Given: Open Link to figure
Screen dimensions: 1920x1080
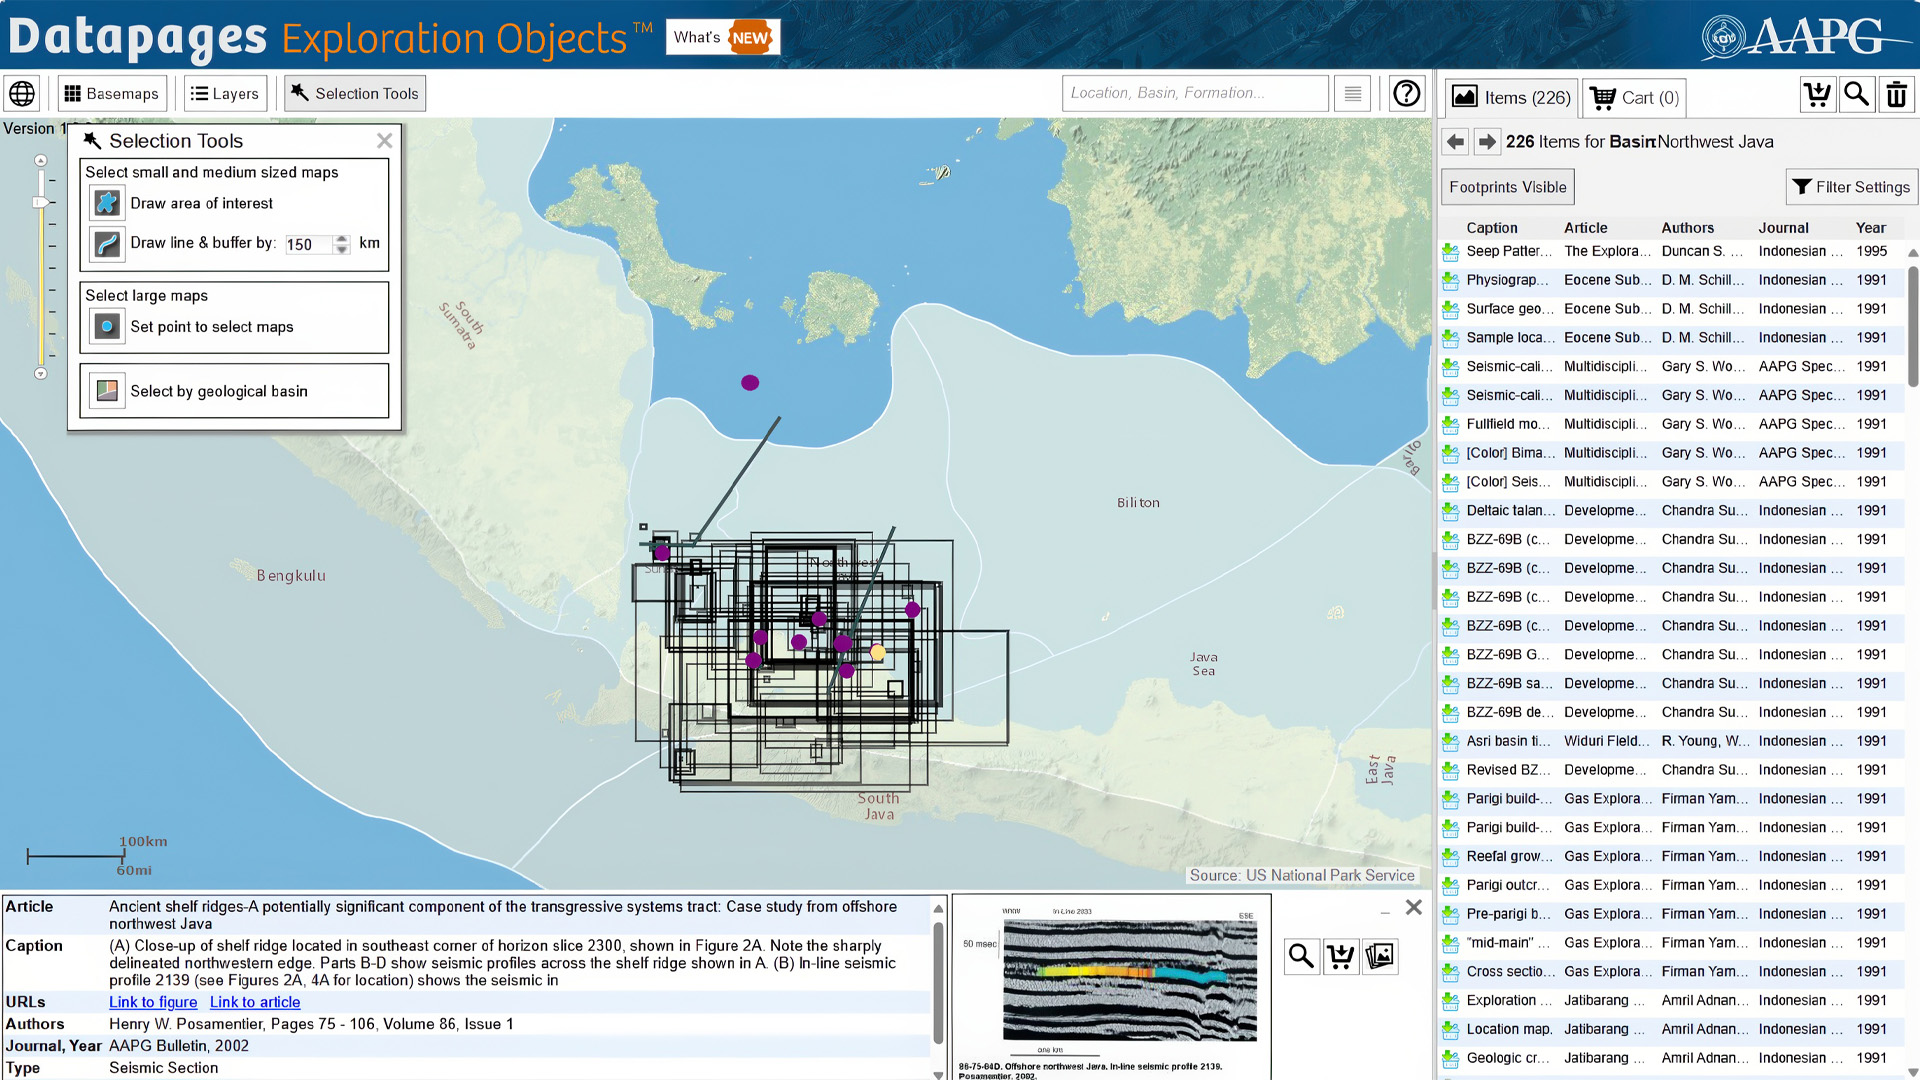Looking at the screenshot, I should 153,1002.
